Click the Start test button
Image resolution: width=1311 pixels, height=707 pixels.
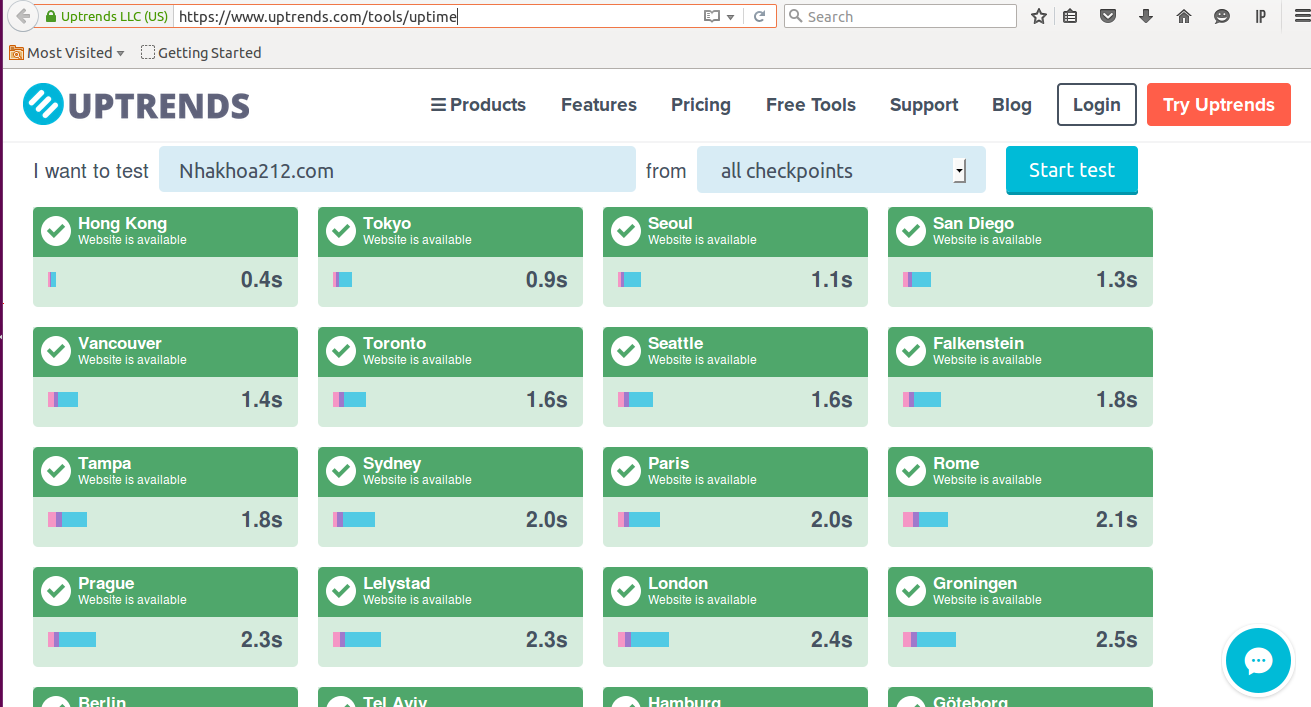[1072, 170]
